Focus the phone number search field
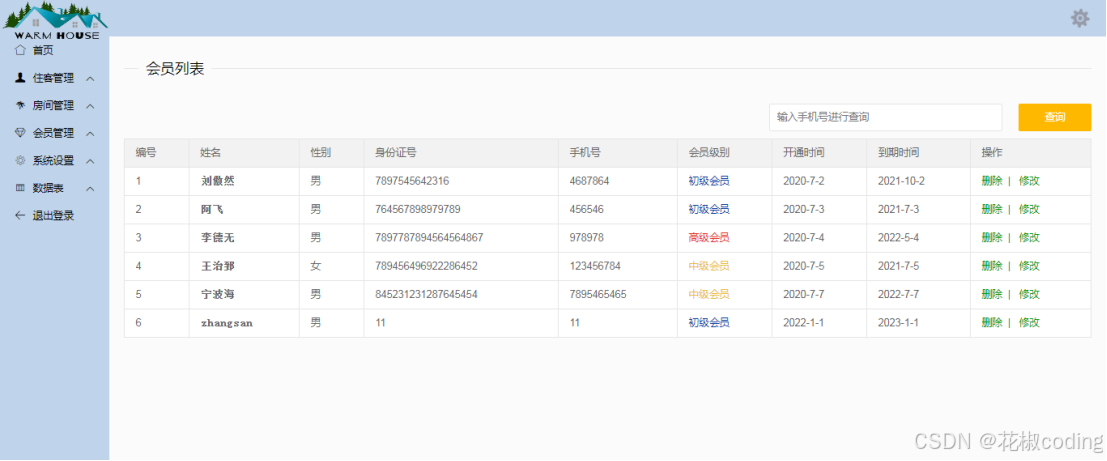1107x461 pixels. point(885,117)
